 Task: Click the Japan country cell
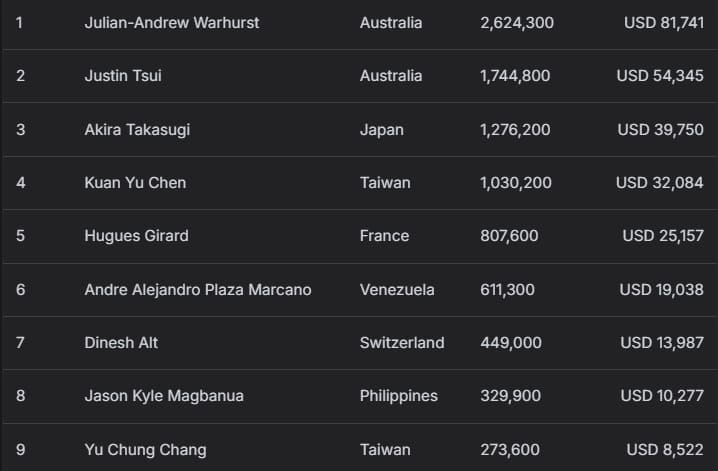(x=382, y=129)
